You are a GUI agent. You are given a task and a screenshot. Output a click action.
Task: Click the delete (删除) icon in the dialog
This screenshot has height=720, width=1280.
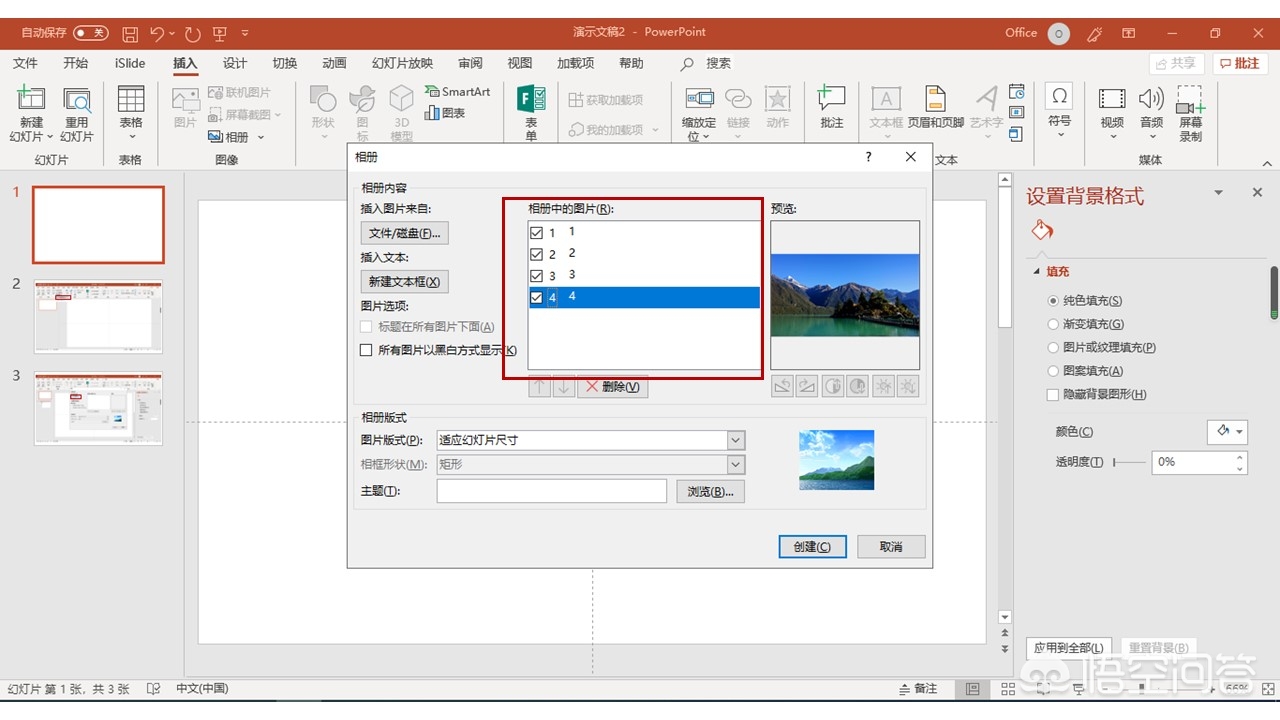coord(612,386)
